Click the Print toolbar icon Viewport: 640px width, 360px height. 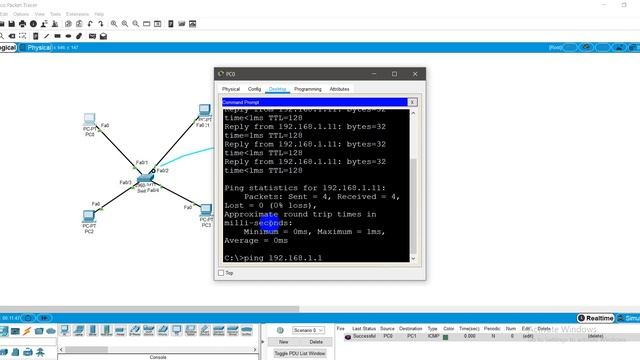click(22, 24)
